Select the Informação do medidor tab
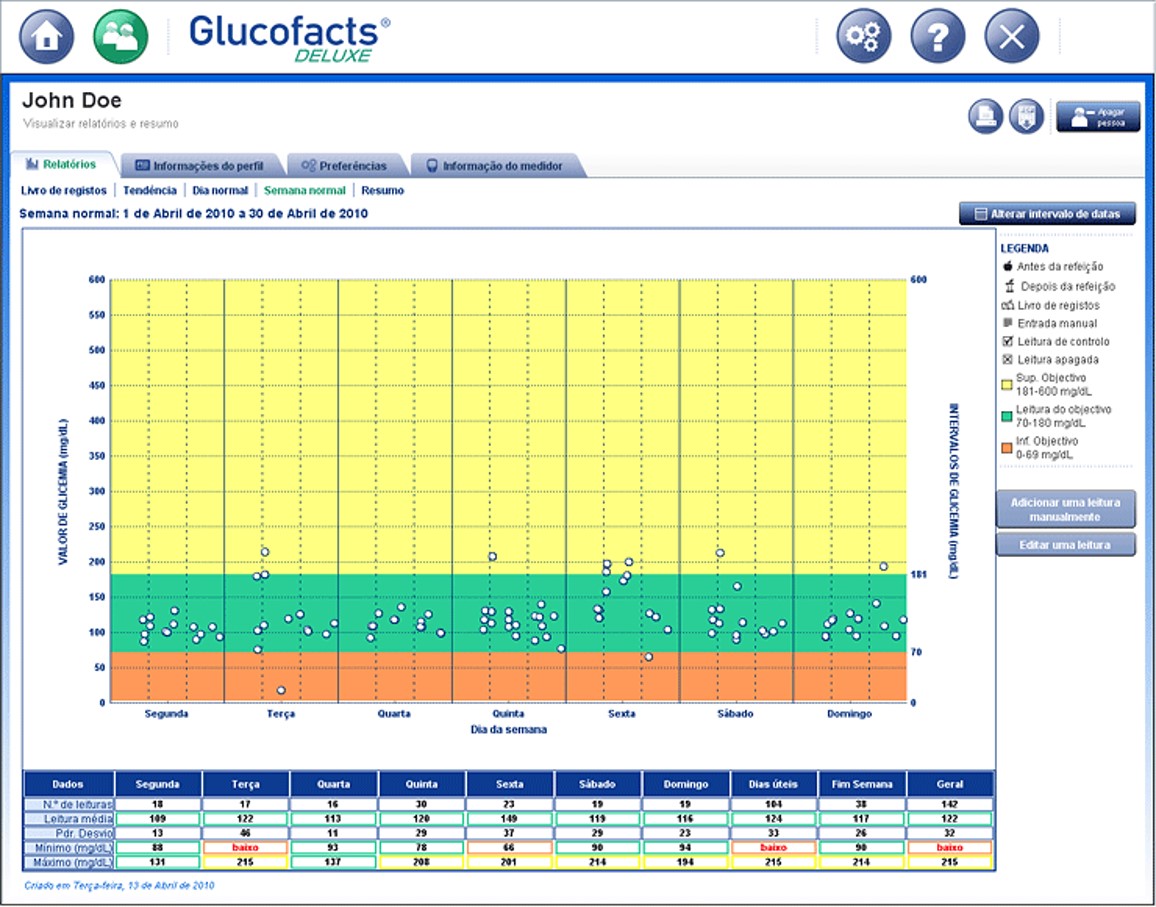 tap(493, 165)
